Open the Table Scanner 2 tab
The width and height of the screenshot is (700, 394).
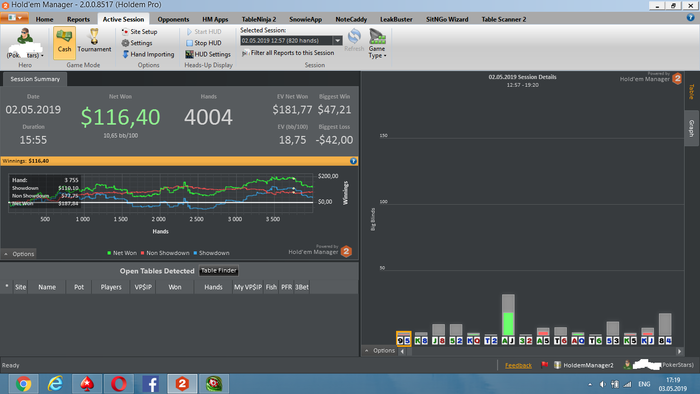pos(504,19)
